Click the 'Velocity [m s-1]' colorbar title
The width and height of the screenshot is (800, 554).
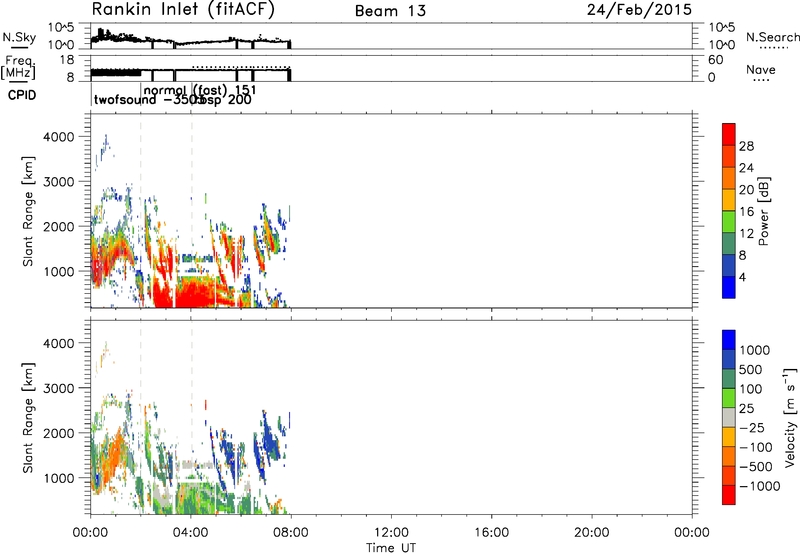[790, 417]
